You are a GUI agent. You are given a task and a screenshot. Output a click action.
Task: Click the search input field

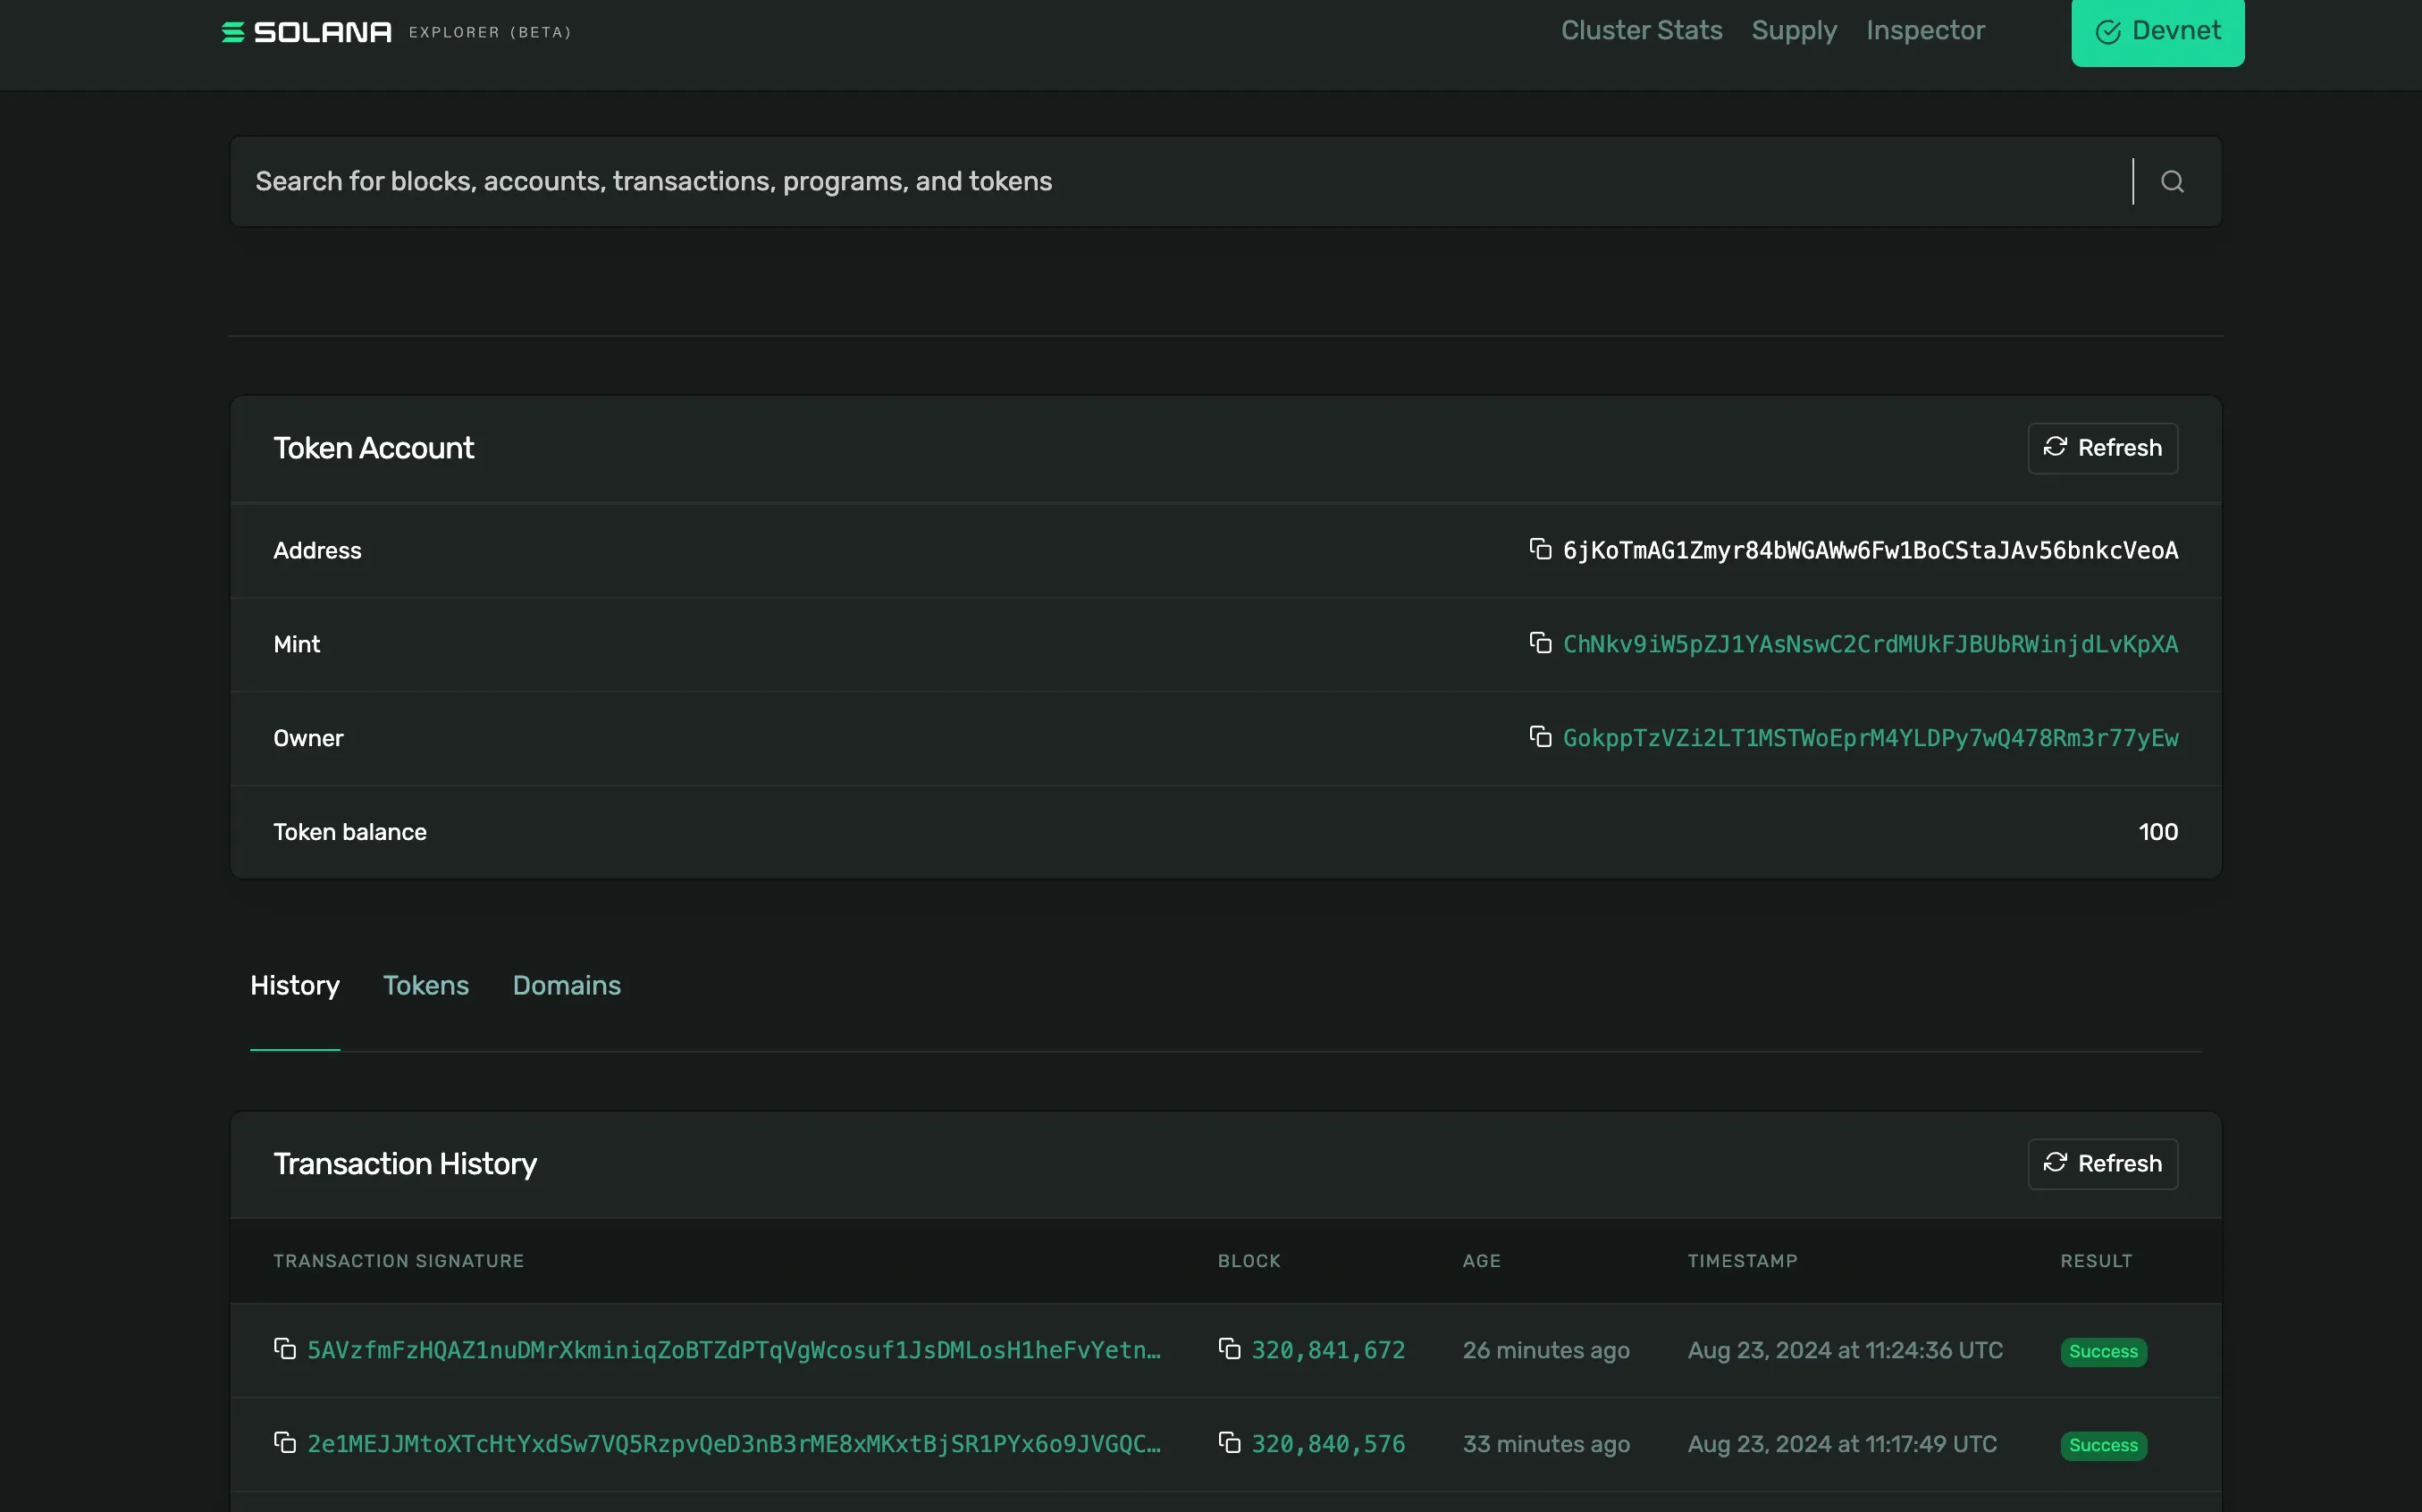pyautogui.click(x=1100, y=181)
